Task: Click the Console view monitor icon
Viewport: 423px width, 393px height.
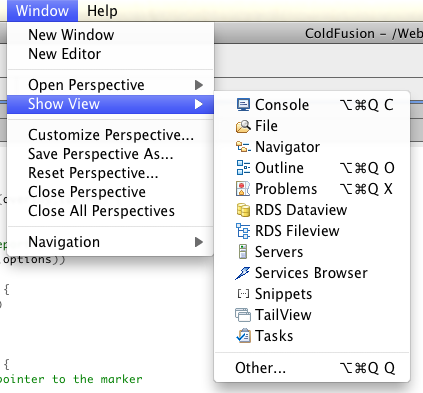Action: pos(243,105)
